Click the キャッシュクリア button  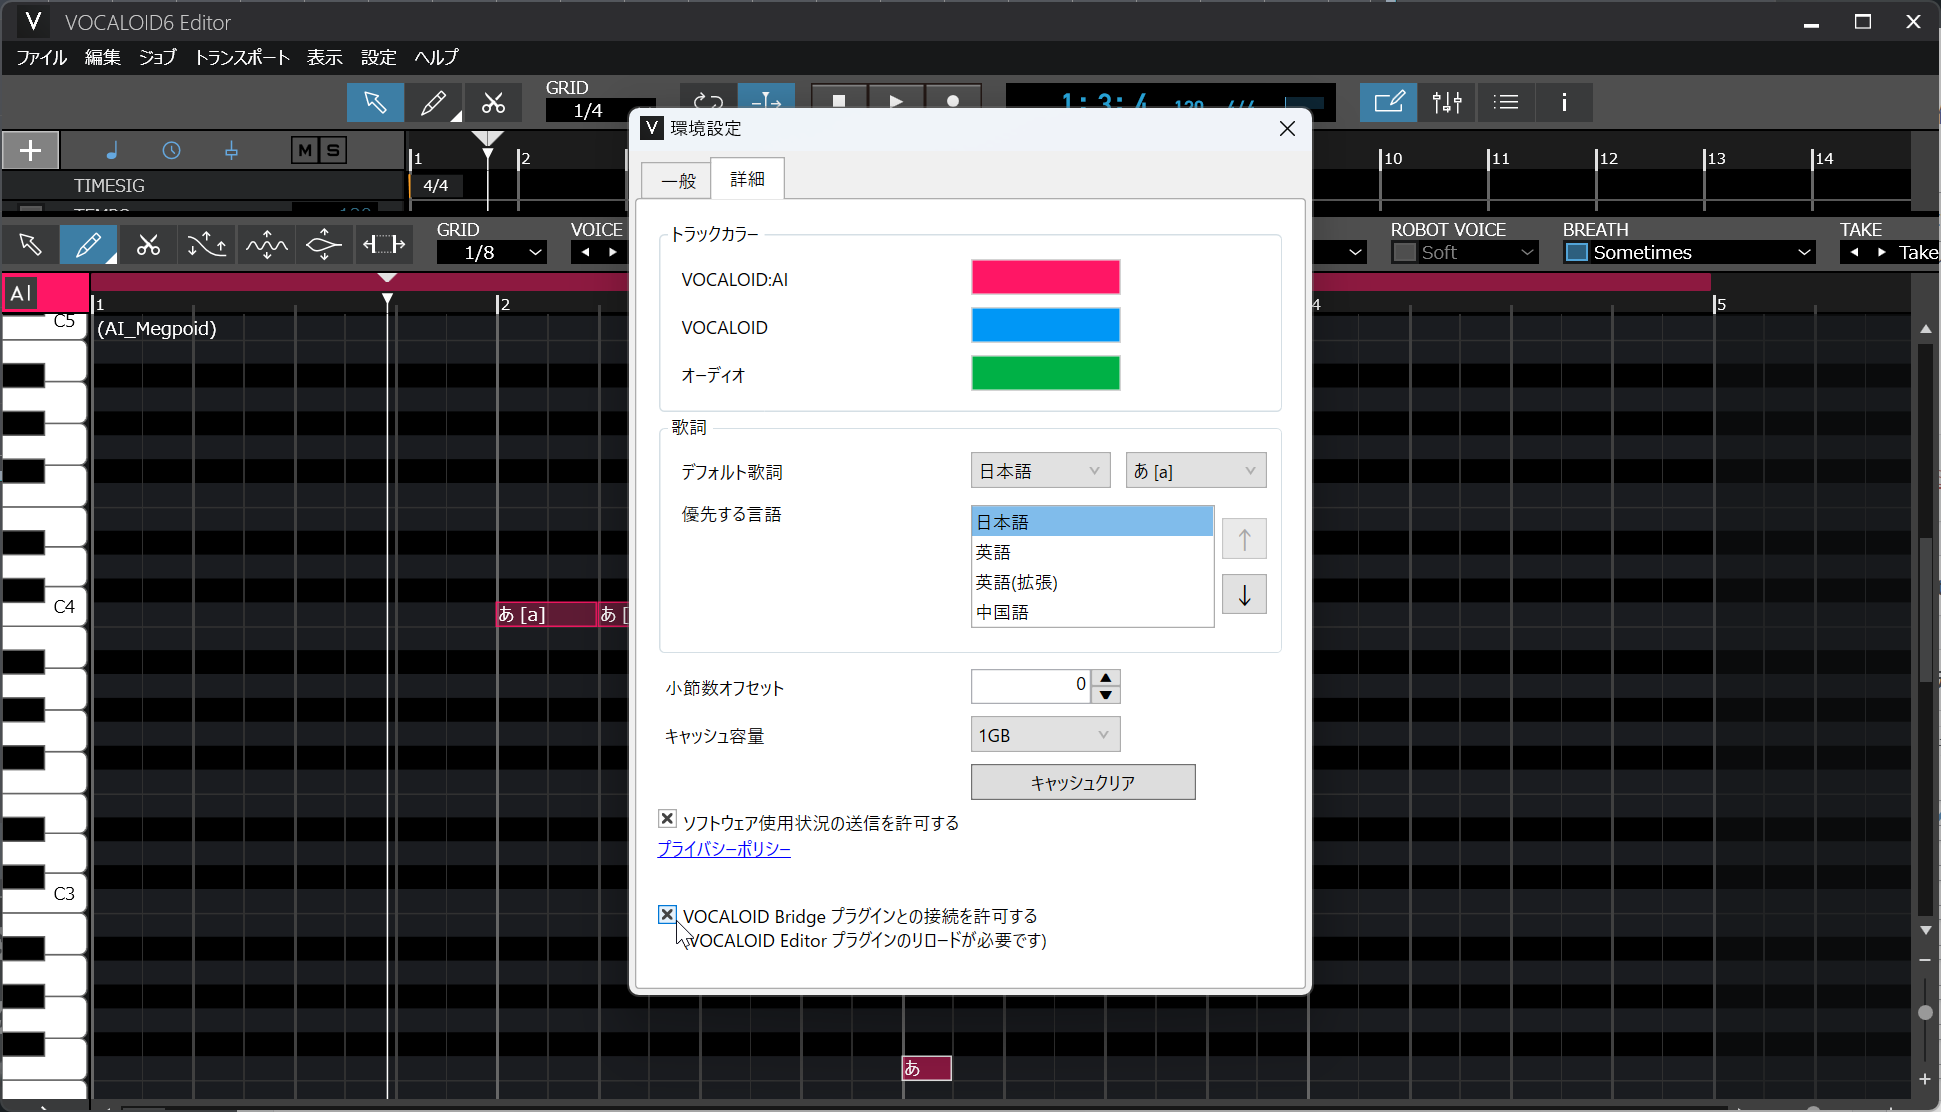(x=1083, y=782)
